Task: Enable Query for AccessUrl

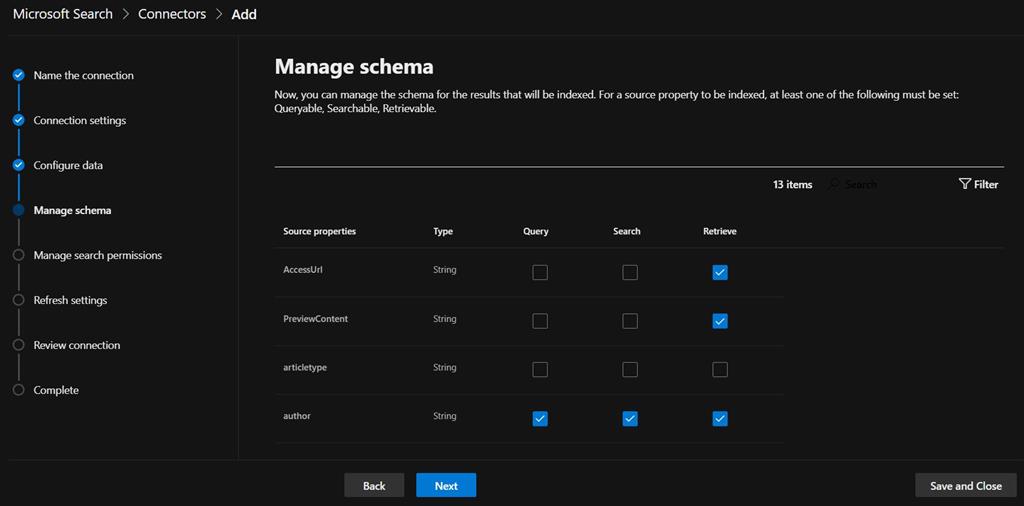Action: point(540,272)
